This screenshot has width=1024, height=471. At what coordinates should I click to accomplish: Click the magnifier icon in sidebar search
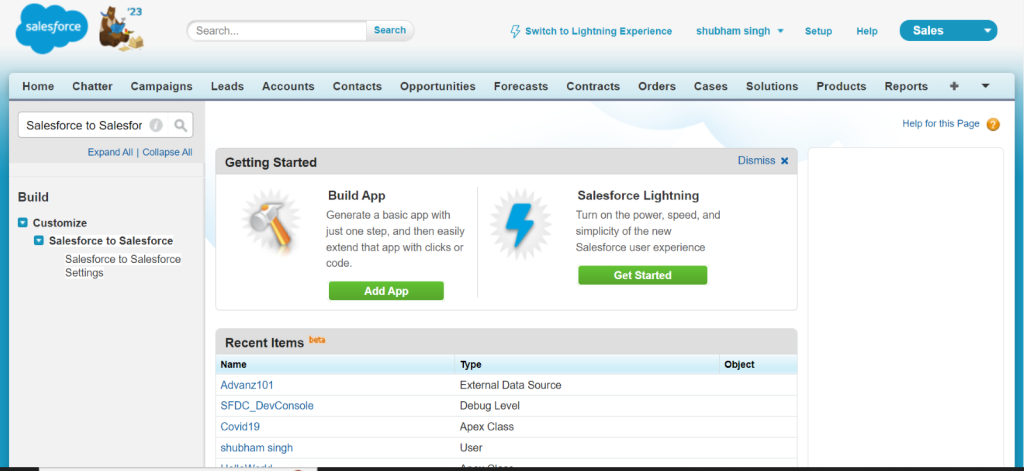[180, 126]
